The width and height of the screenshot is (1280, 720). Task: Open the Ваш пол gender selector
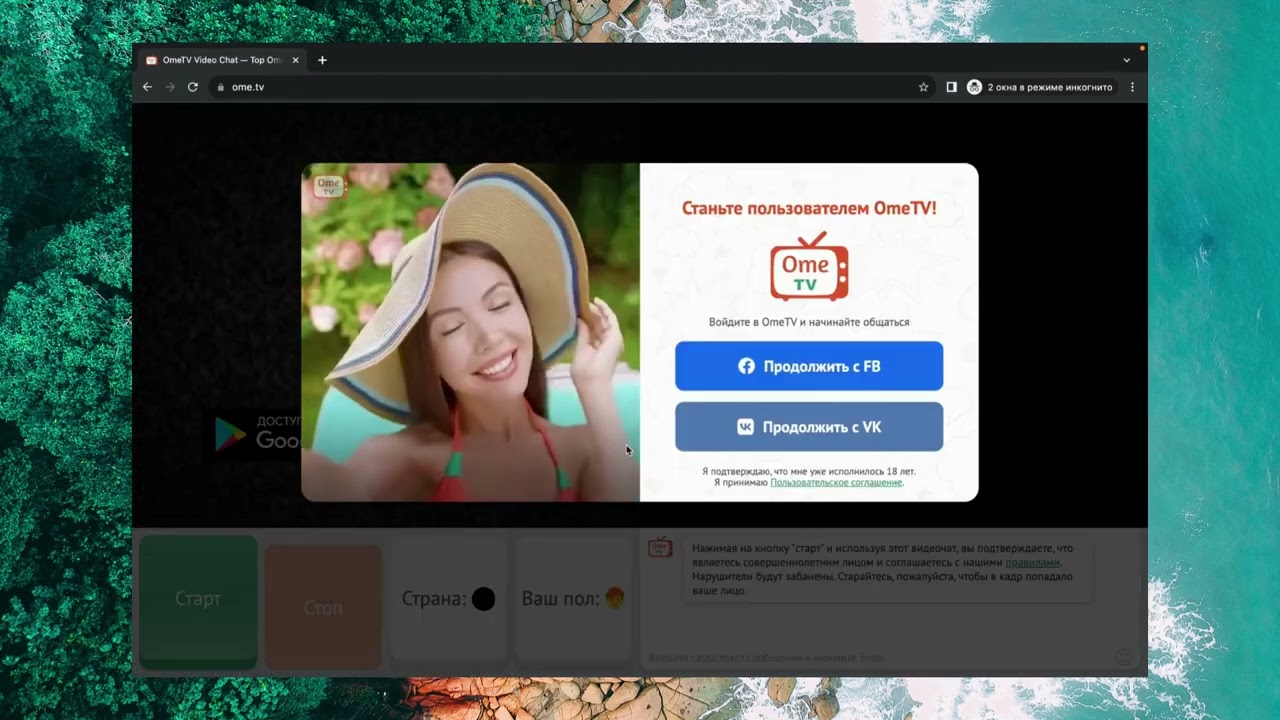[x=573, y=599]
